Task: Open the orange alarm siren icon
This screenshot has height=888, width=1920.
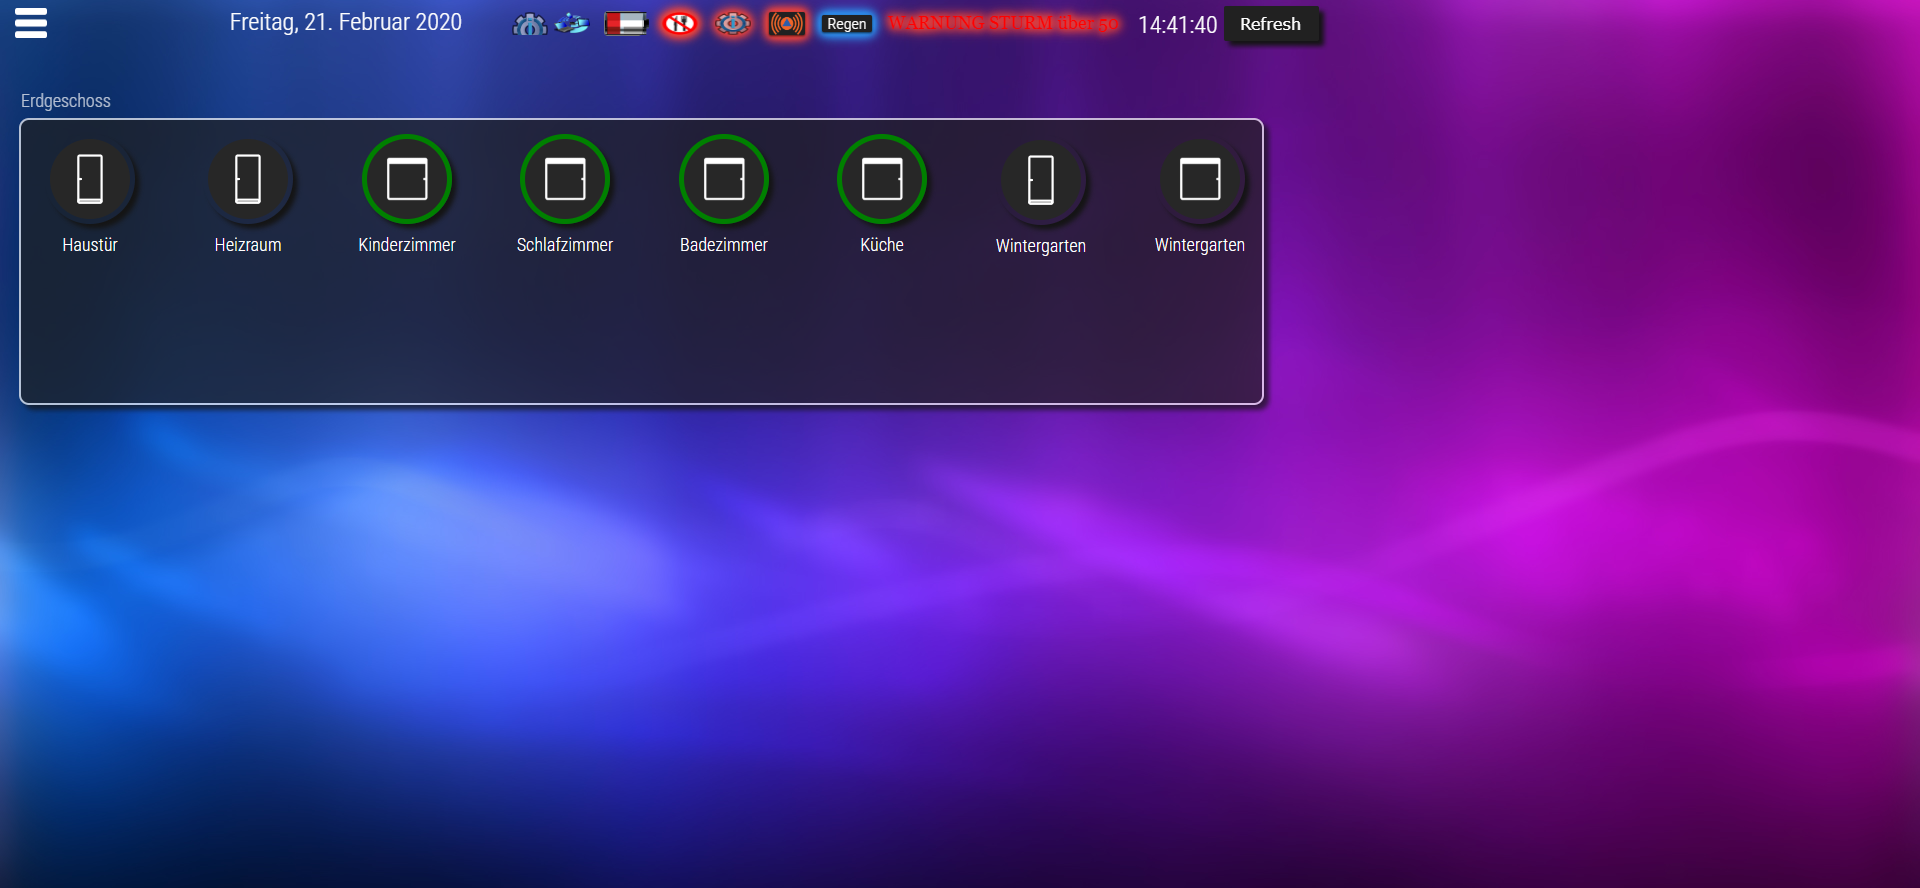Action: 787,23
